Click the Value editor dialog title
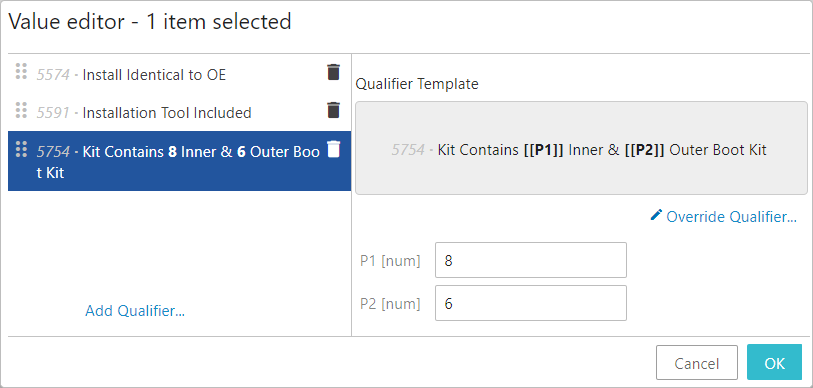The width and height of the screenshot is (813, 388). click(150, 22)
